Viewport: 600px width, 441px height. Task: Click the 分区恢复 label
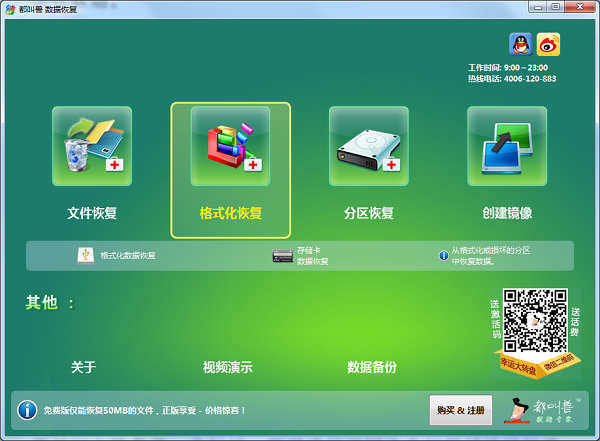pyautogui.click(x=368, y=213)
